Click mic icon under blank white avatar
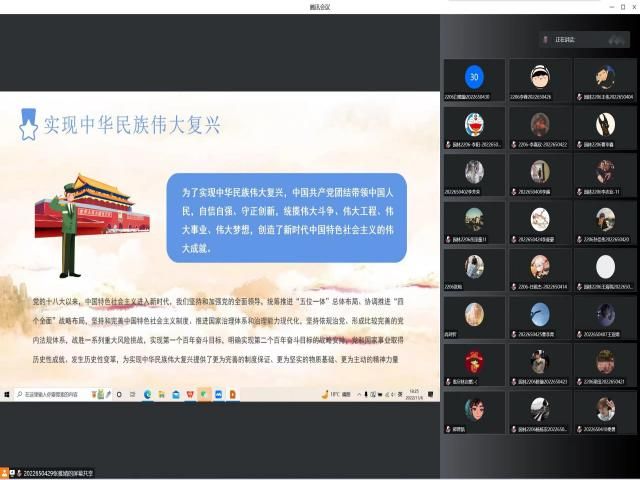 point(579,287)
